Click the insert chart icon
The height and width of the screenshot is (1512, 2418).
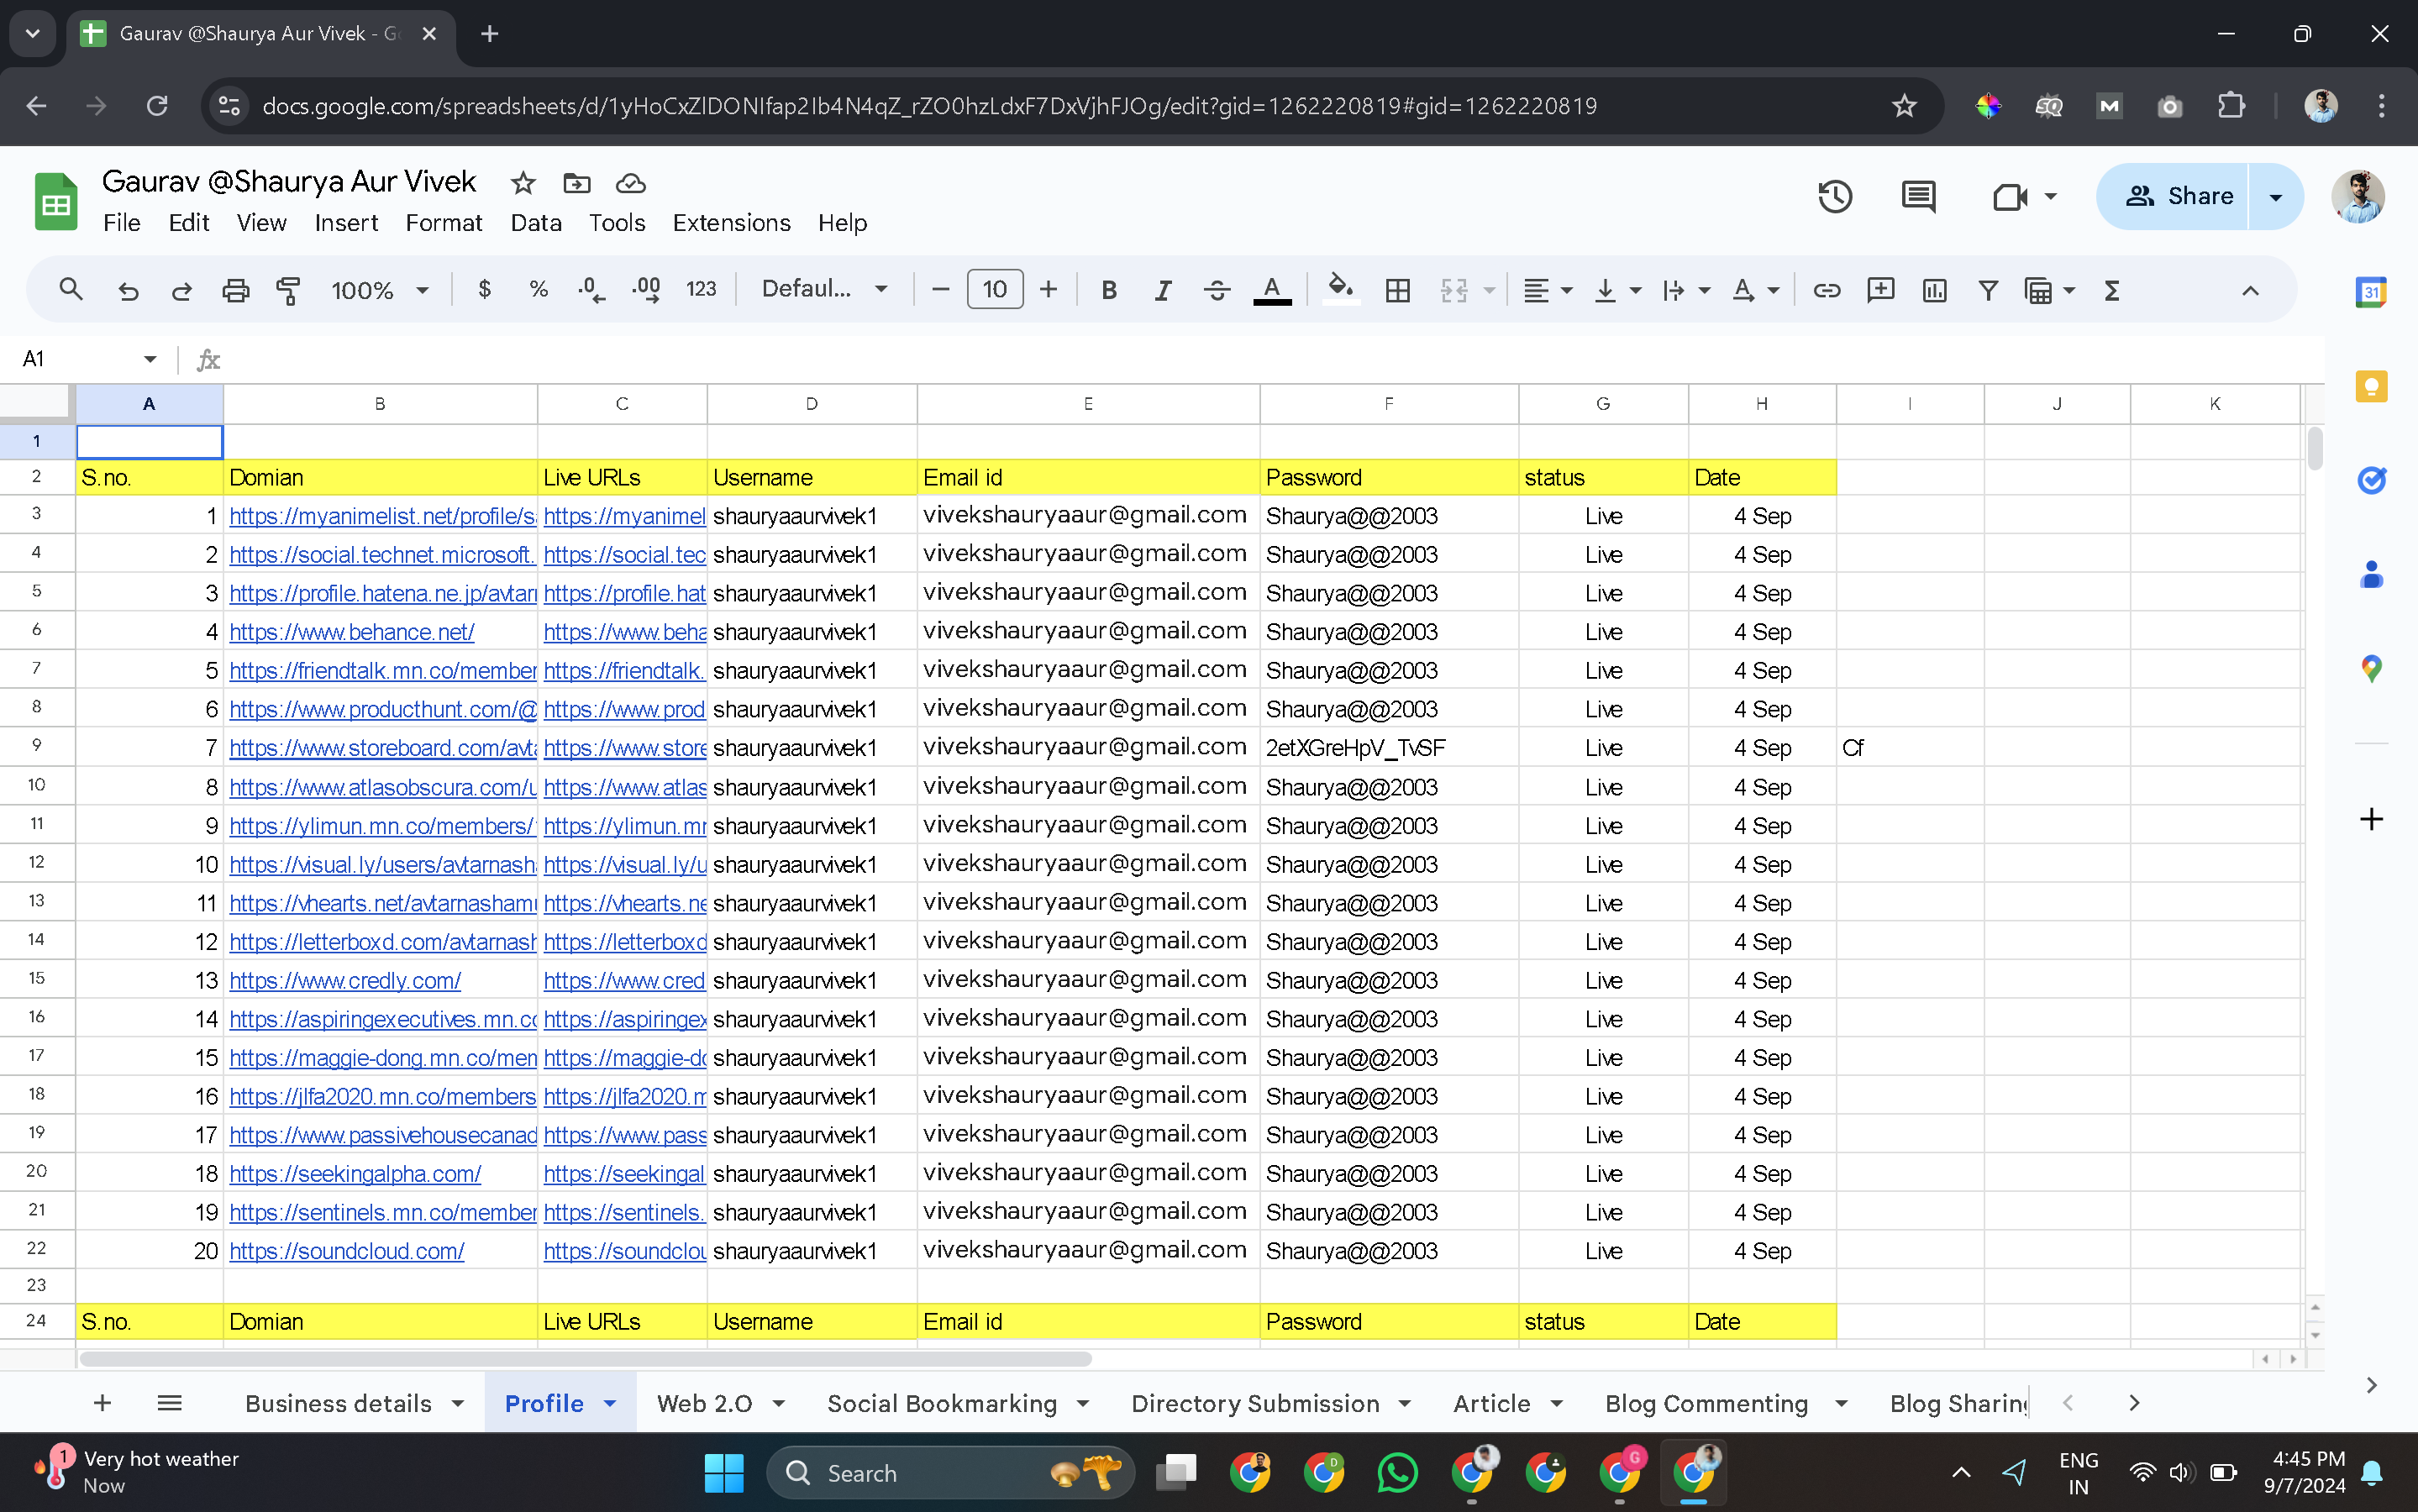[1934, 290]
